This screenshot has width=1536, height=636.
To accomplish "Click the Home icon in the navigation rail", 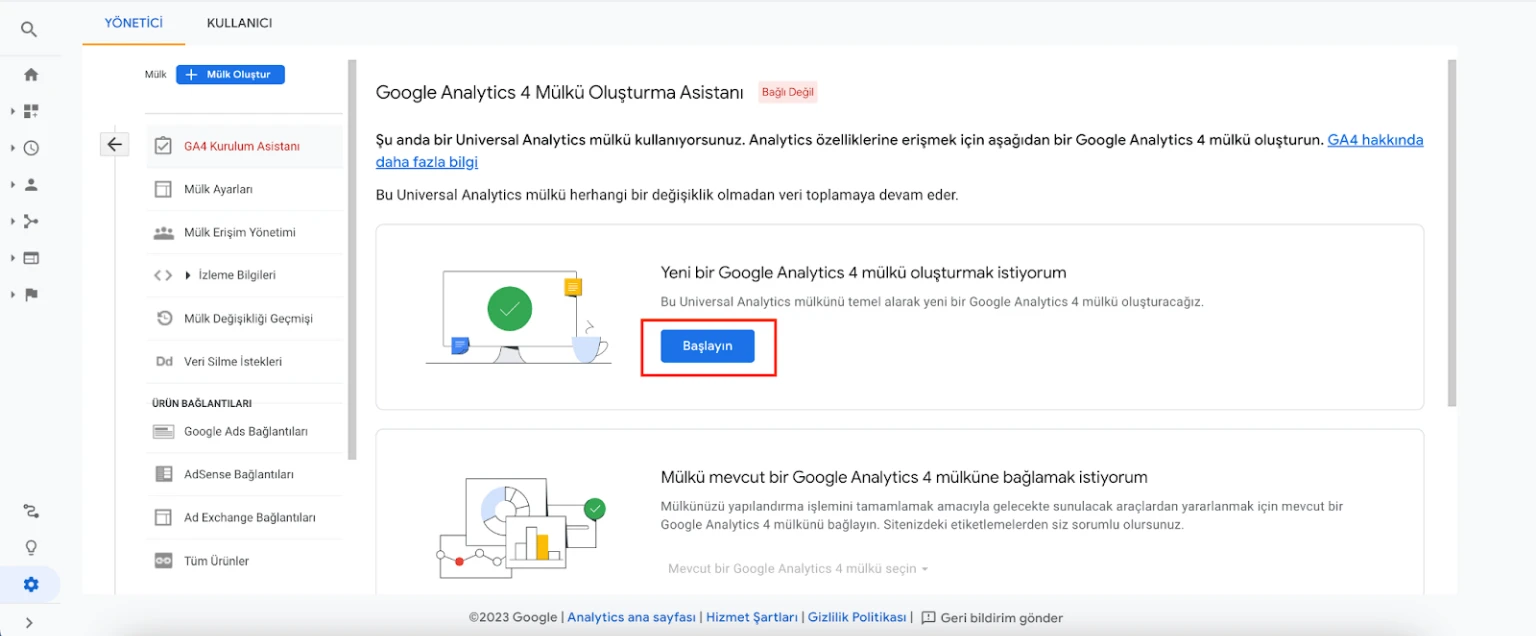I will (30, 74).
